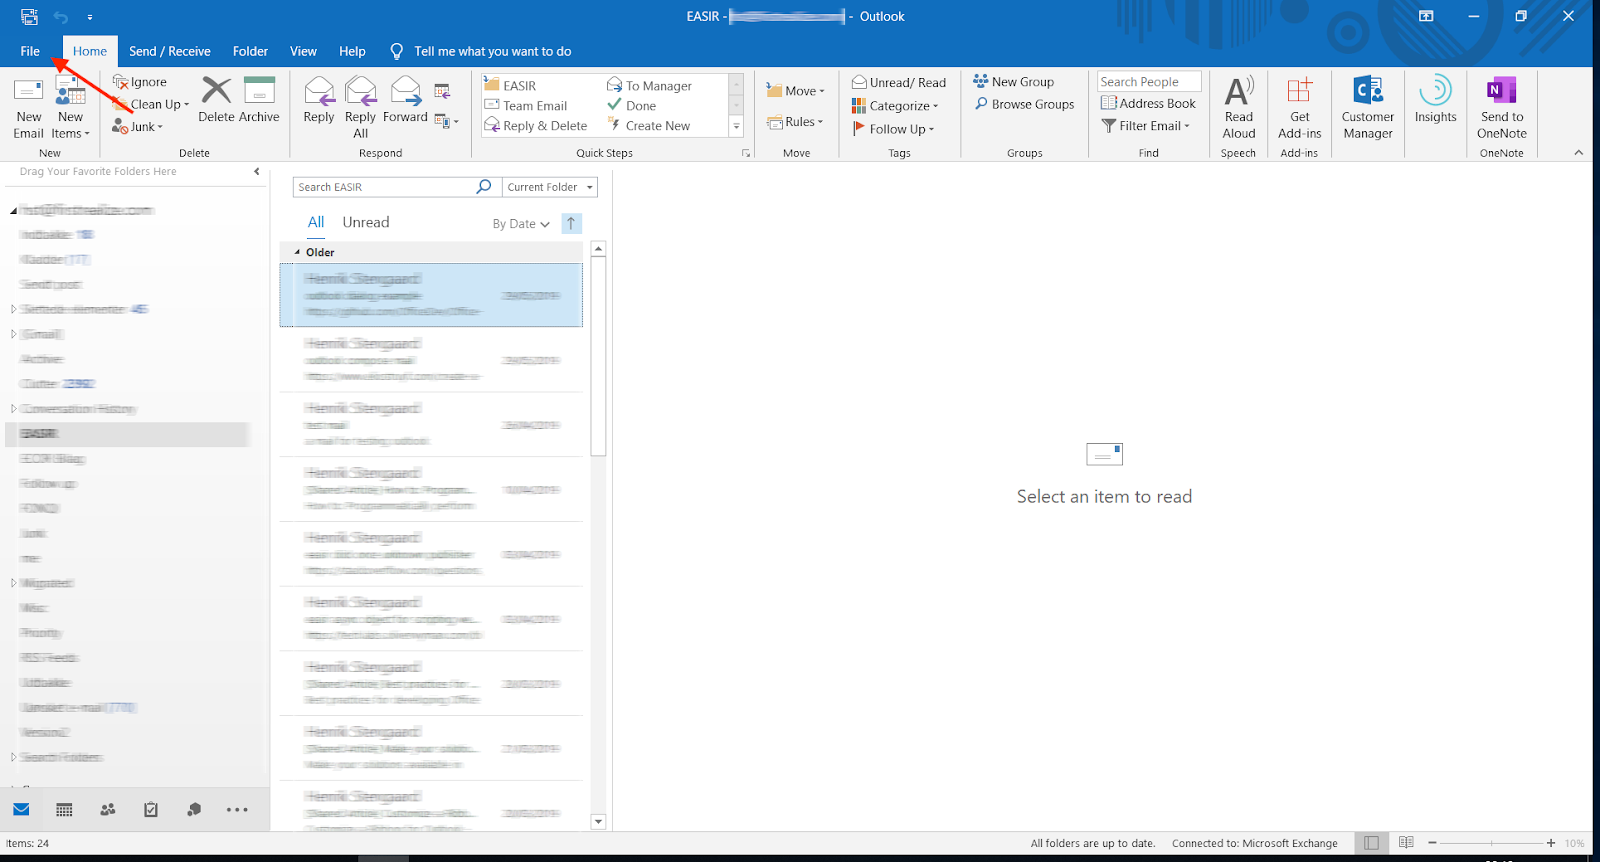The width and height of the screenshot is (1600, 862).
Task: Collapse the folder pane
Action: (x=257, y=172)
